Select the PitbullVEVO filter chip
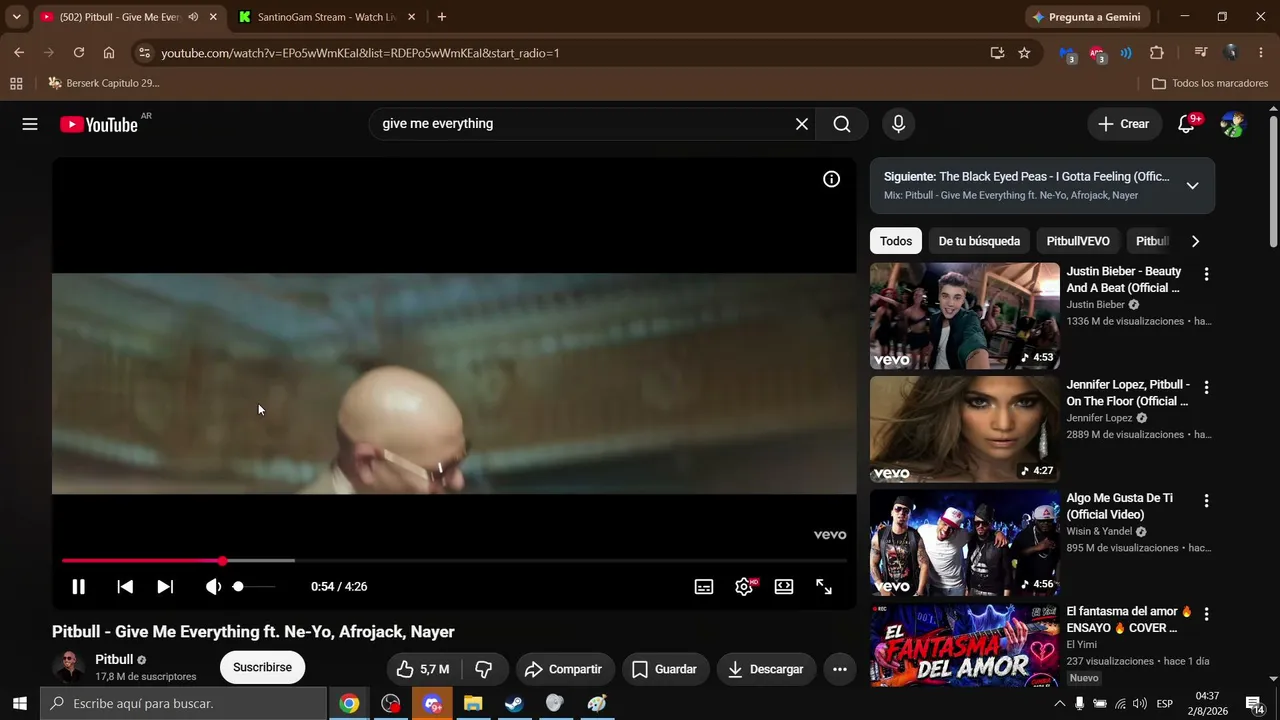 tap(1078, 241)
